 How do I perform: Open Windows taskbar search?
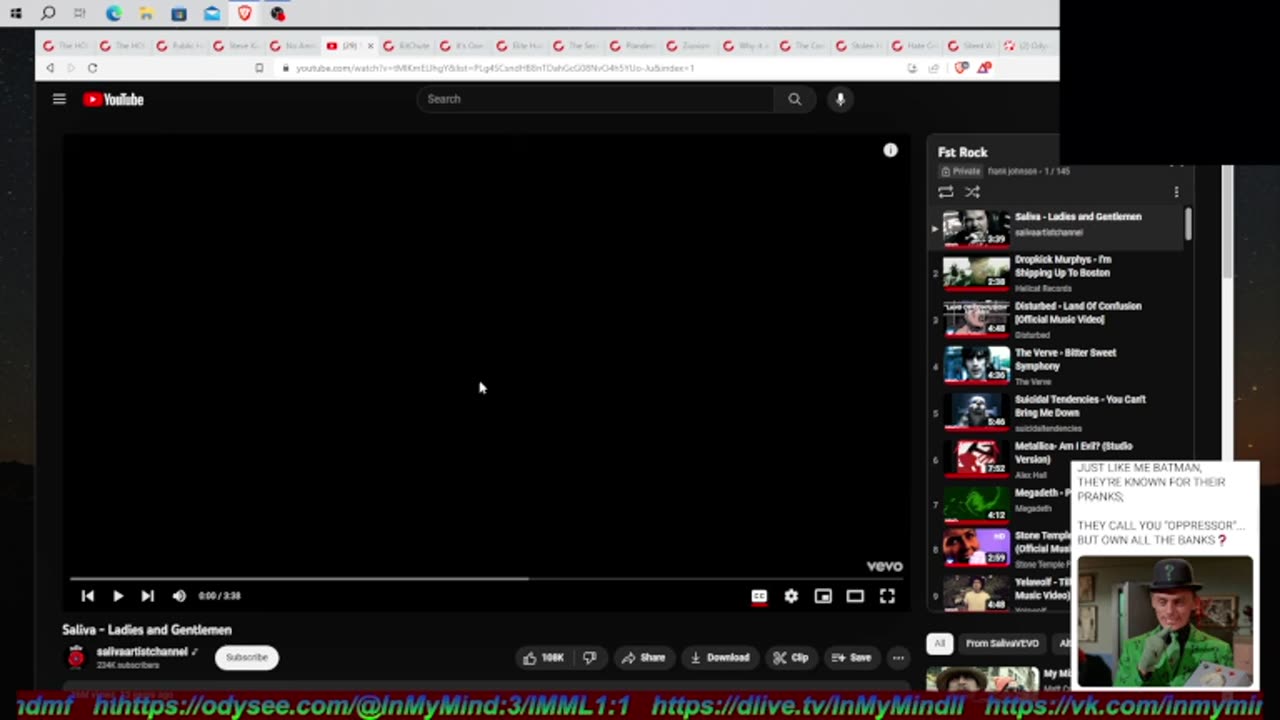48,14
